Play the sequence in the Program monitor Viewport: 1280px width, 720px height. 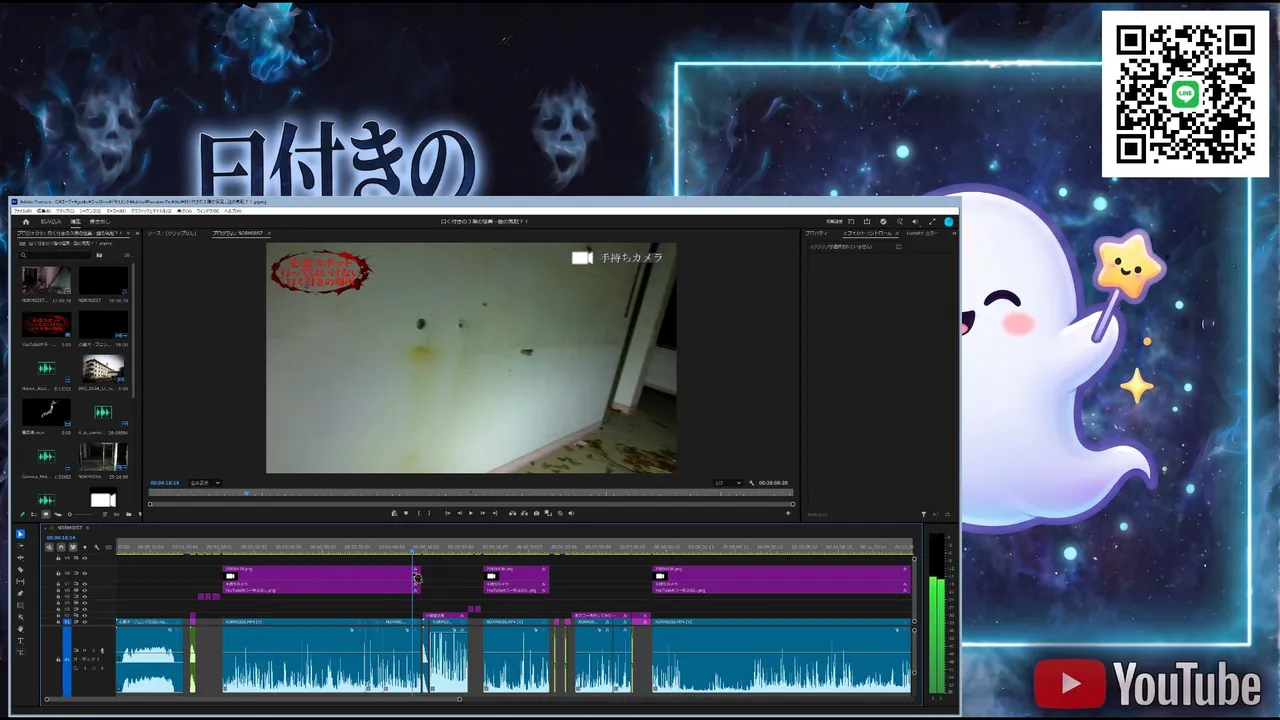click(x=471, y=513)
